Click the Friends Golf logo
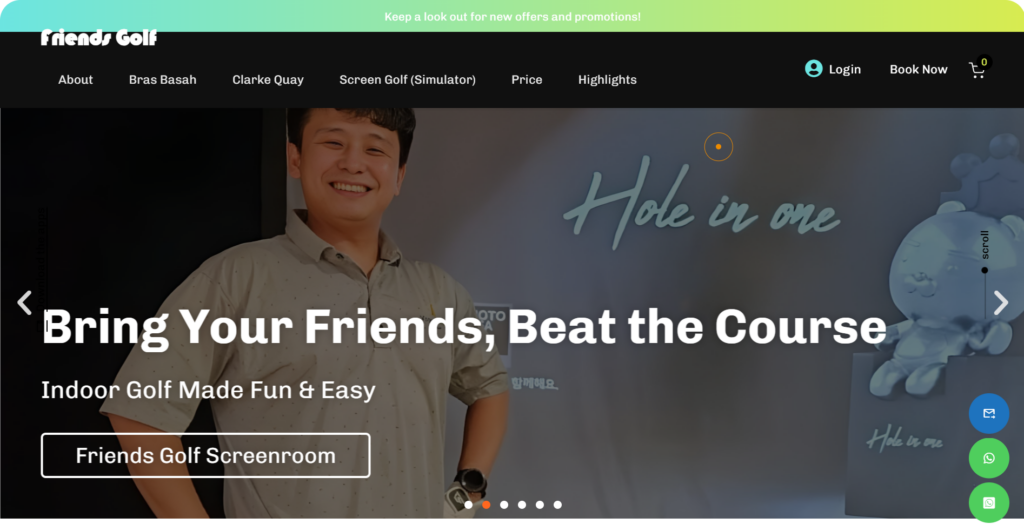This screenshot has height=531, width=1024. pyautogui.click(x=99, y=37)
